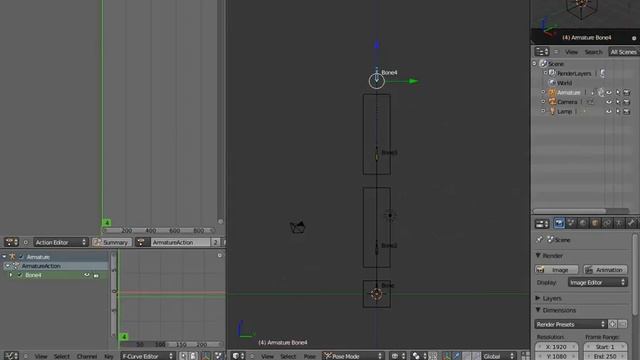The image size is (640, 360).
Task: Select the Render properties tab icon
Action: click(559, 223)
